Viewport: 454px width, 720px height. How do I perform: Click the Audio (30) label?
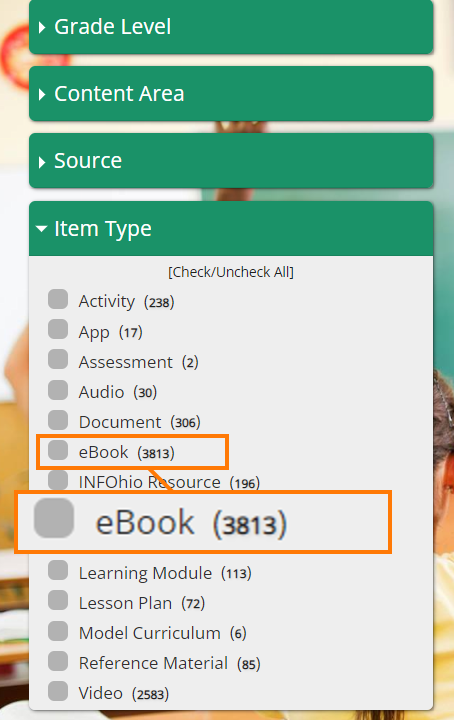coord(118,392)
